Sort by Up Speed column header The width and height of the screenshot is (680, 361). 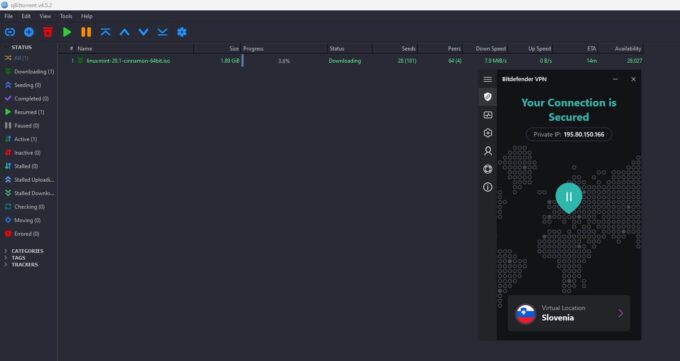(531, 49)
